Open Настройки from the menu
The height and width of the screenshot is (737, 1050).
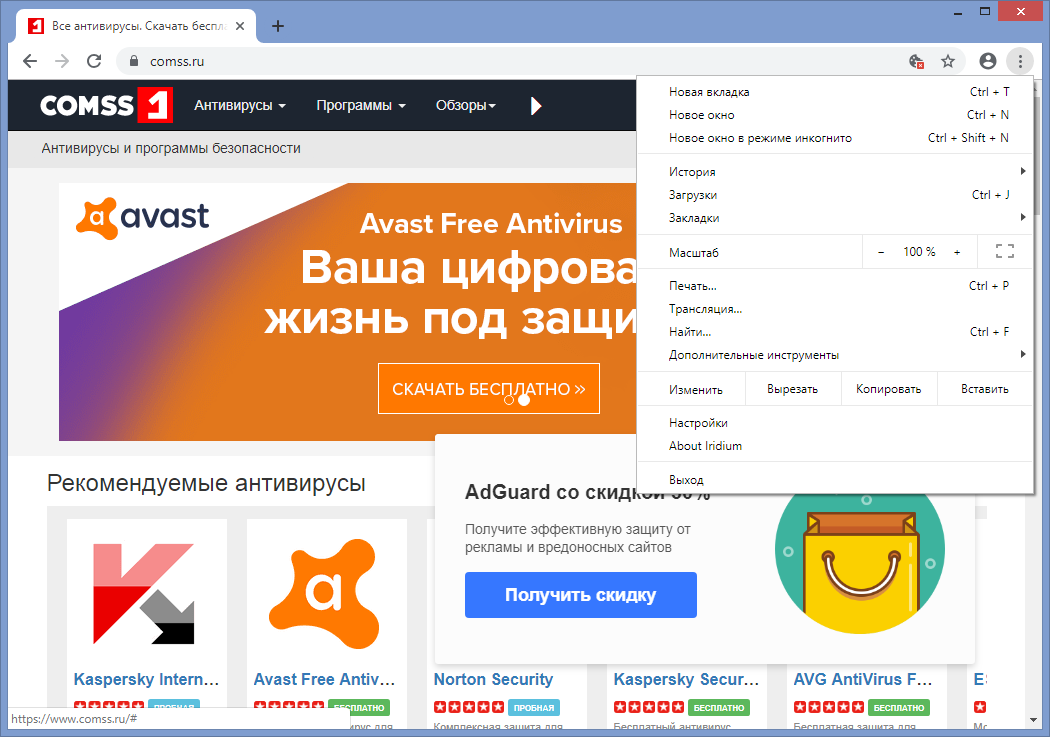coord(834,422)
